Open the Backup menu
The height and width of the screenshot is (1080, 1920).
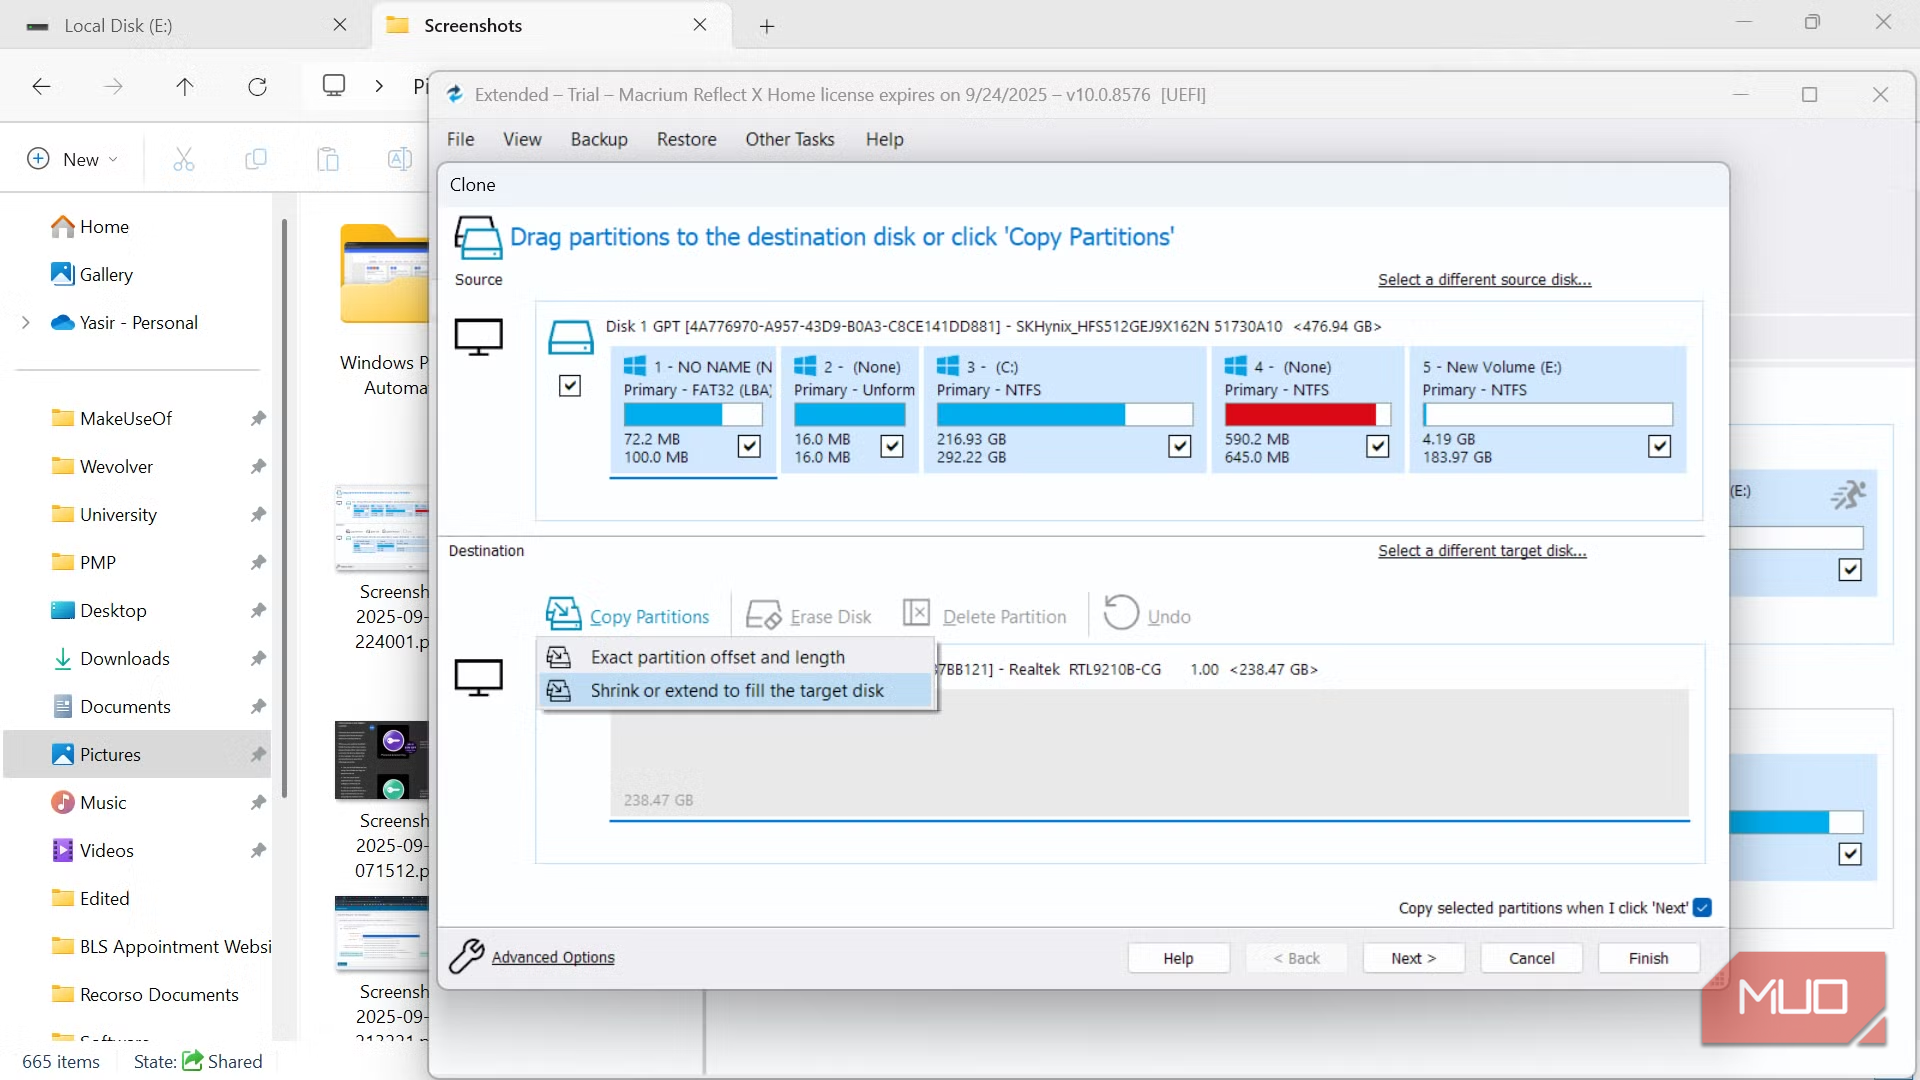pos(599,139)
